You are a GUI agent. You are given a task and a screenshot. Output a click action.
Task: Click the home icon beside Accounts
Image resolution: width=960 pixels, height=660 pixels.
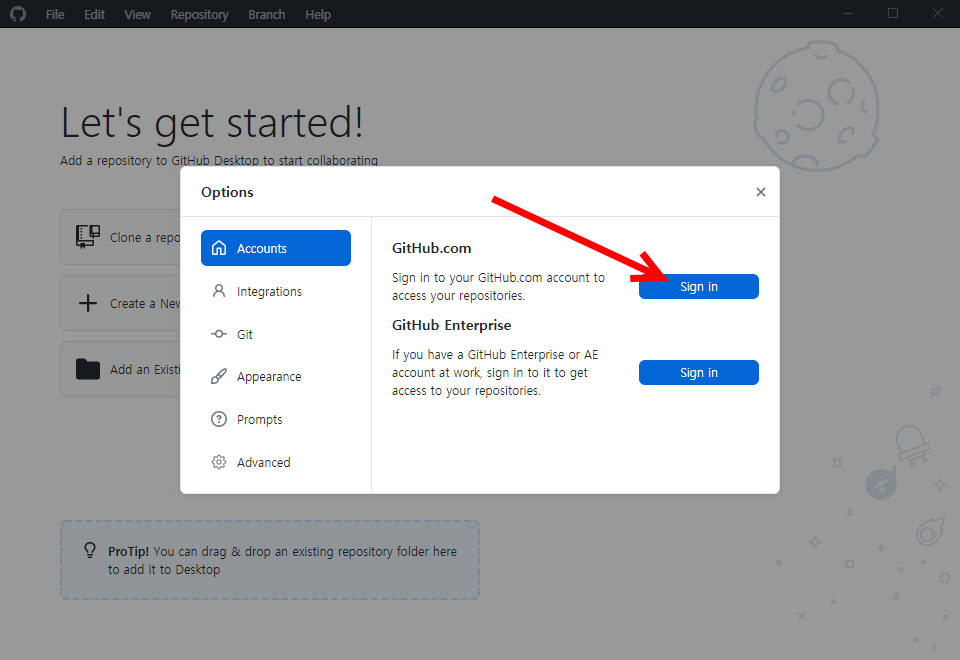pos(219,248)
